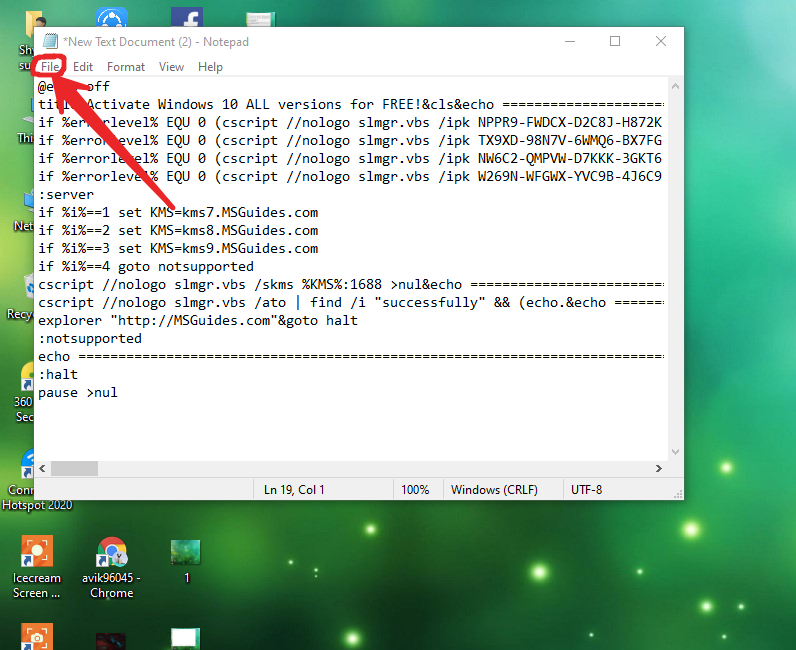Click the UTF-8 encoding status entry
This screenshot has width=796, height=650.
(586, 490)
